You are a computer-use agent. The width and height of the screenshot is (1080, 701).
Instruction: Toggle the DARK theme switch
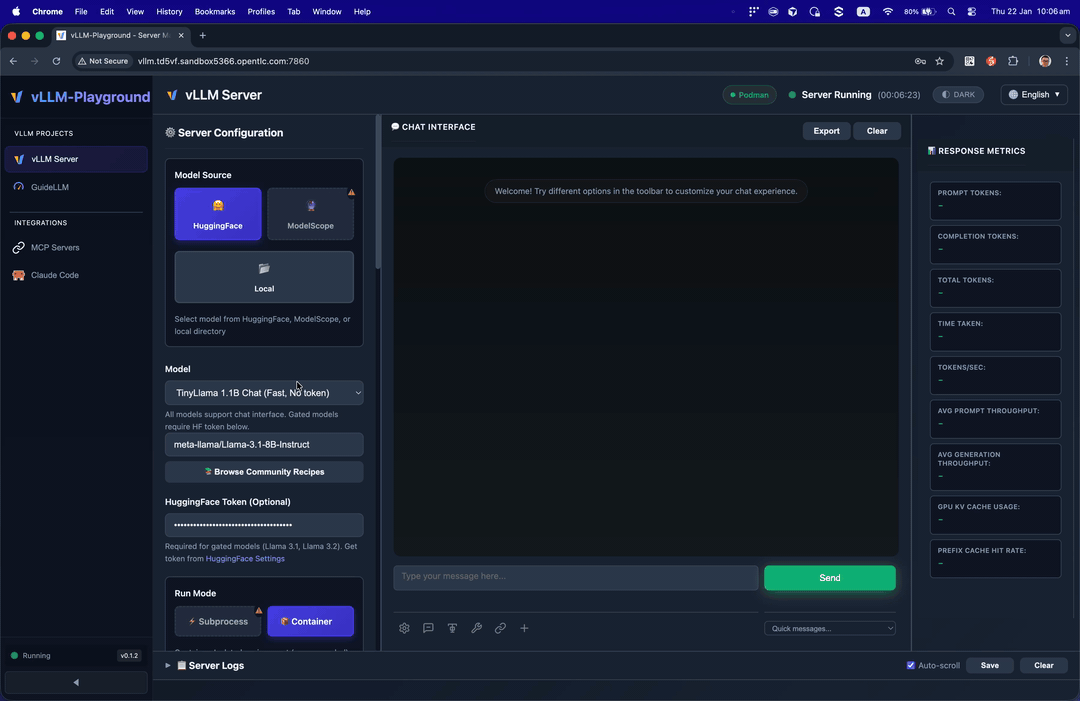pos(958,94)
